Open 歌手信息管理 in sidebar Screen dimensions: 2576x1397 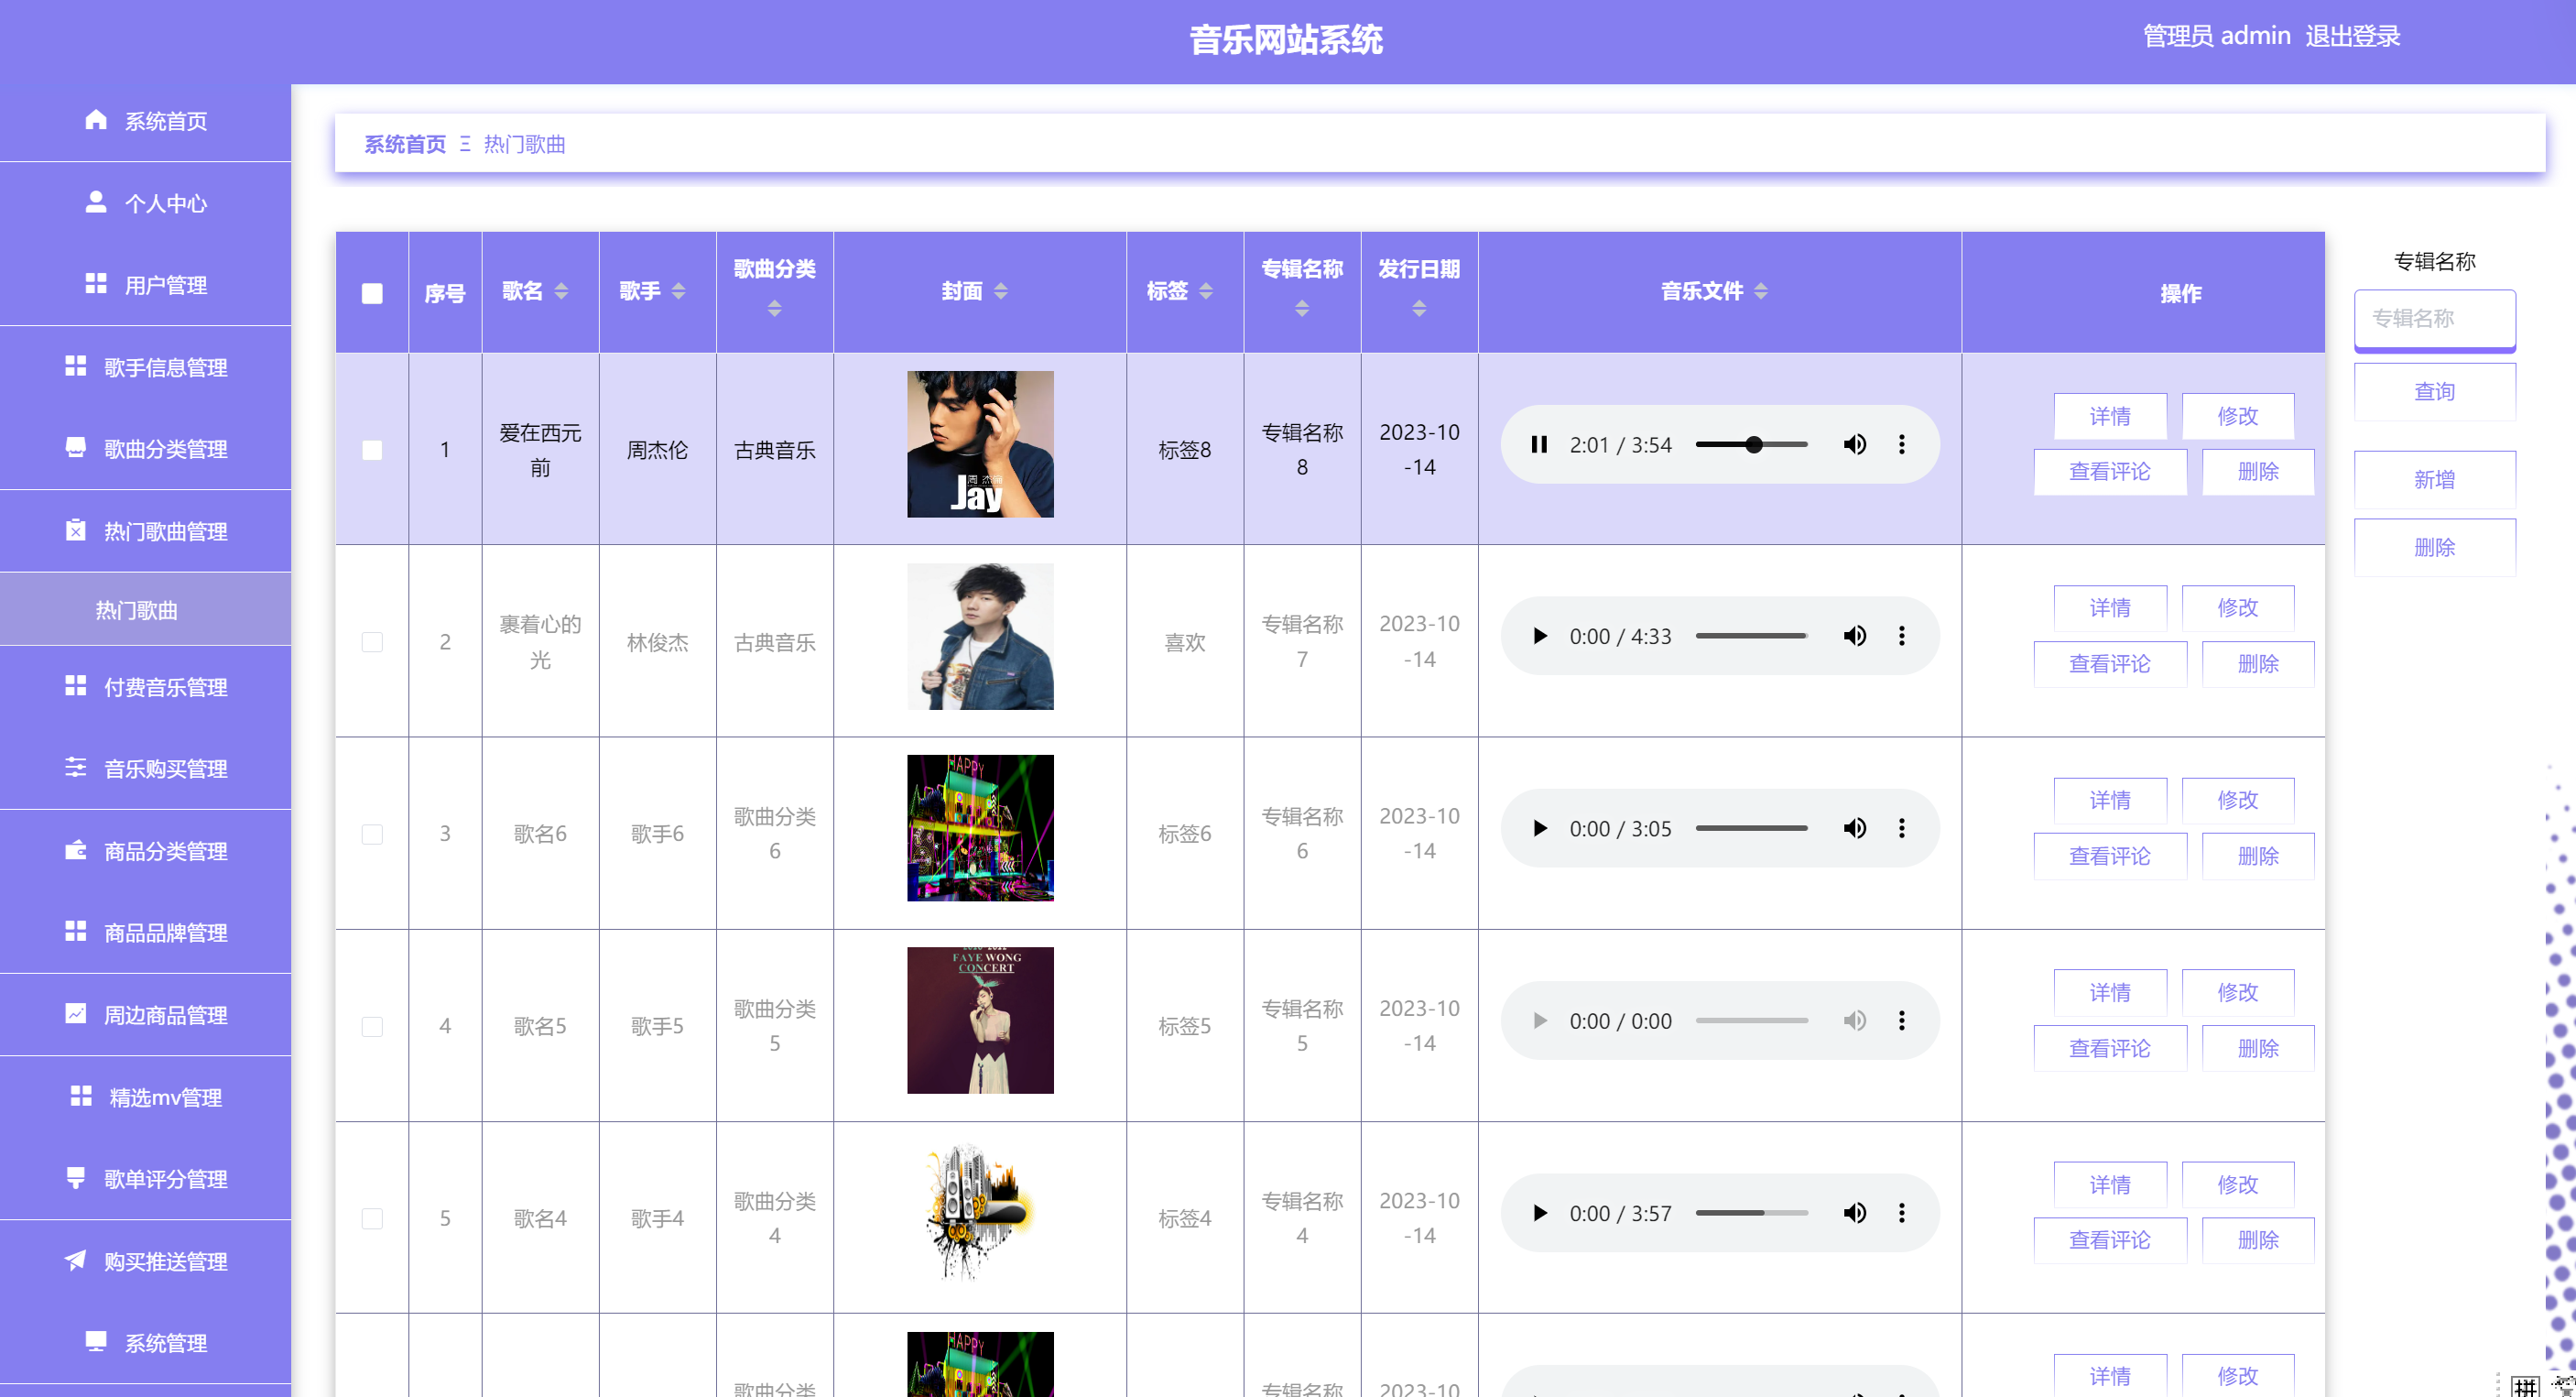tap(145, 367)
